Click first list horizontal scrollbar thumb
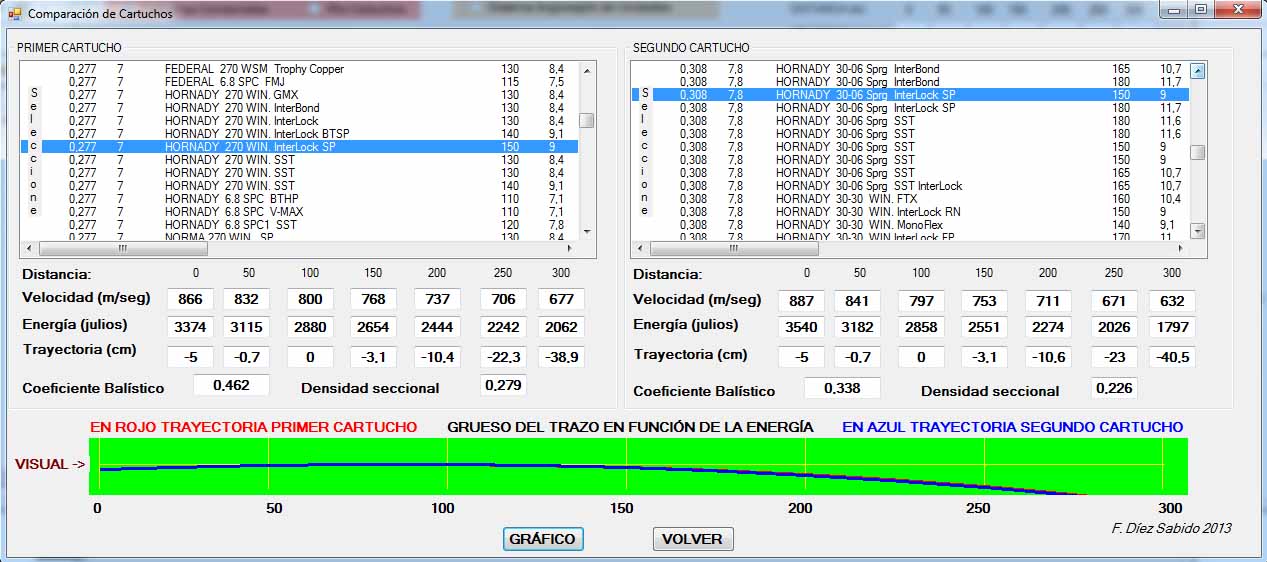This screenshot has width=1267, height=562. (x=122, y=248)
